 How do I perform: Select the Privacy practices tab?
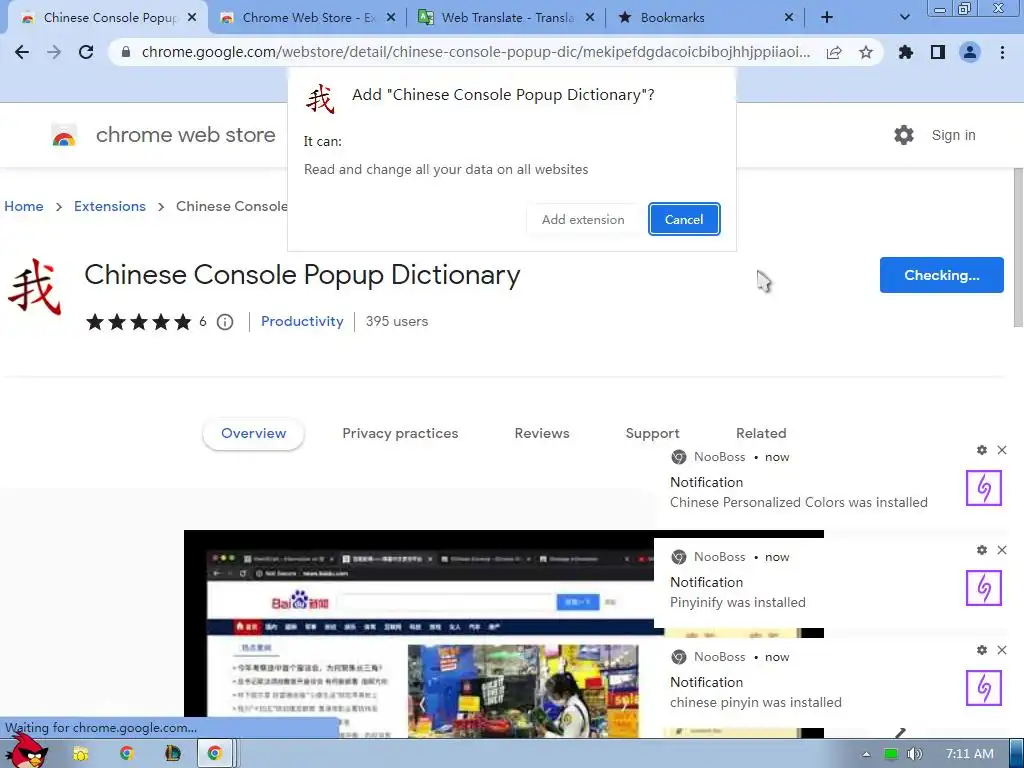[400, 434]
